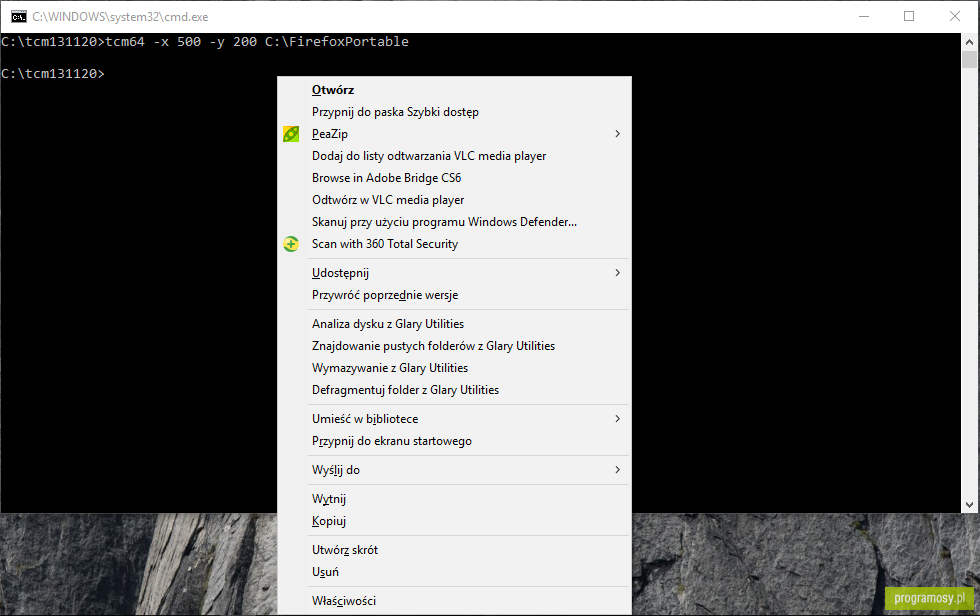The width and height of the screenshot is (980, 616).
Task: Choose Utwórz skrót entry
Action: (454, 550)
